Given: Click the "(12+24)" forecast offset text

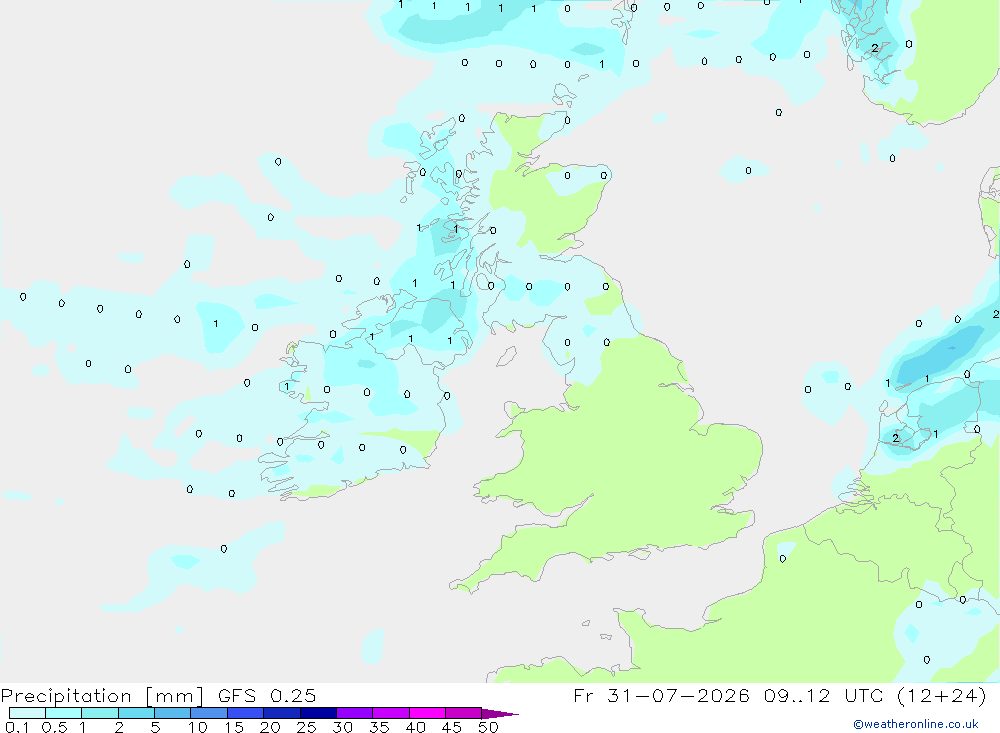Looking at the screenshot, I should coord(941,695).
